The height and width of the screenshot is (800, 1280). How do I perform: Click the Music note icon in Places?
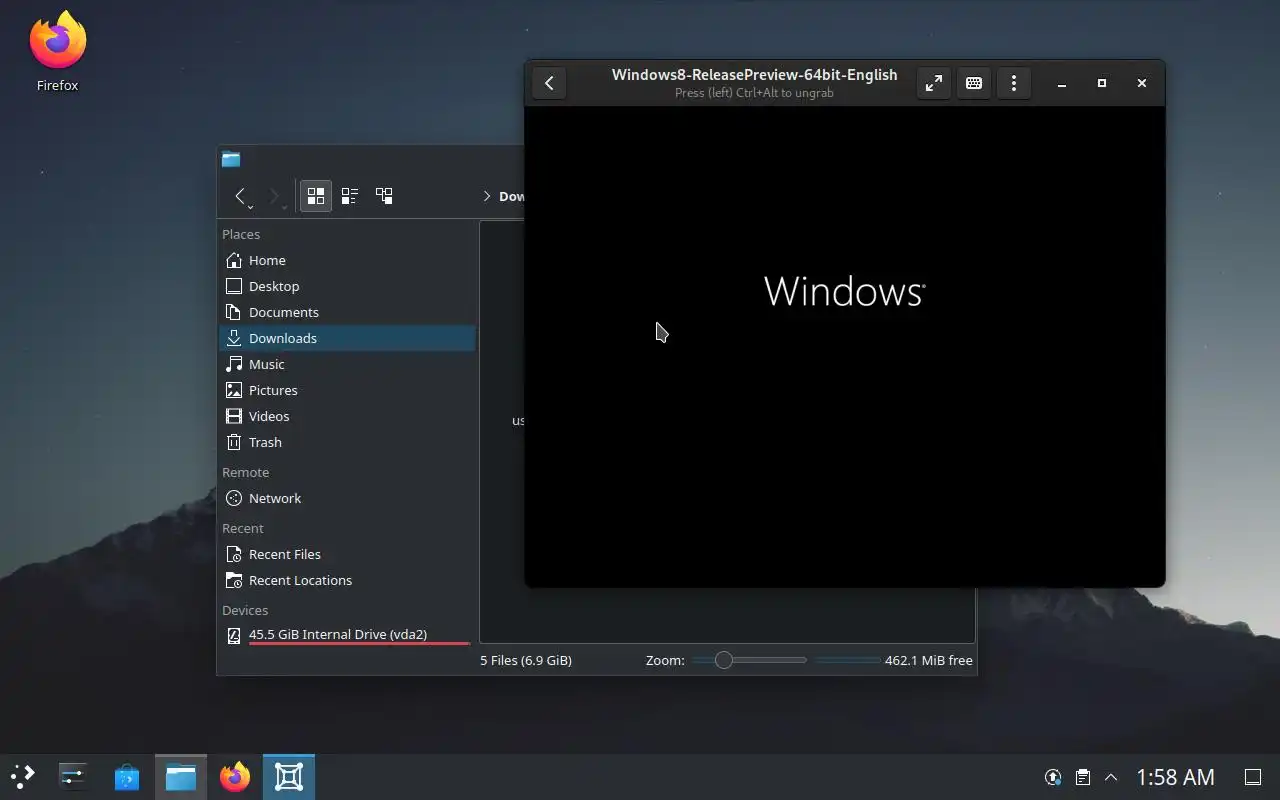234,364
